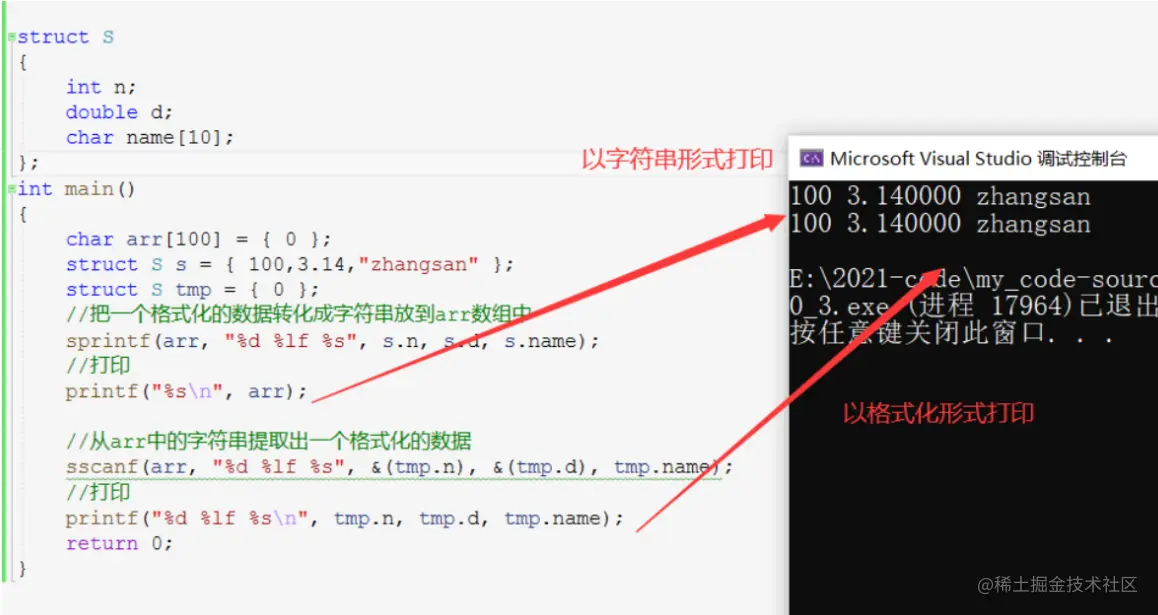Click the struct S keyword in code

click(60, 36)
